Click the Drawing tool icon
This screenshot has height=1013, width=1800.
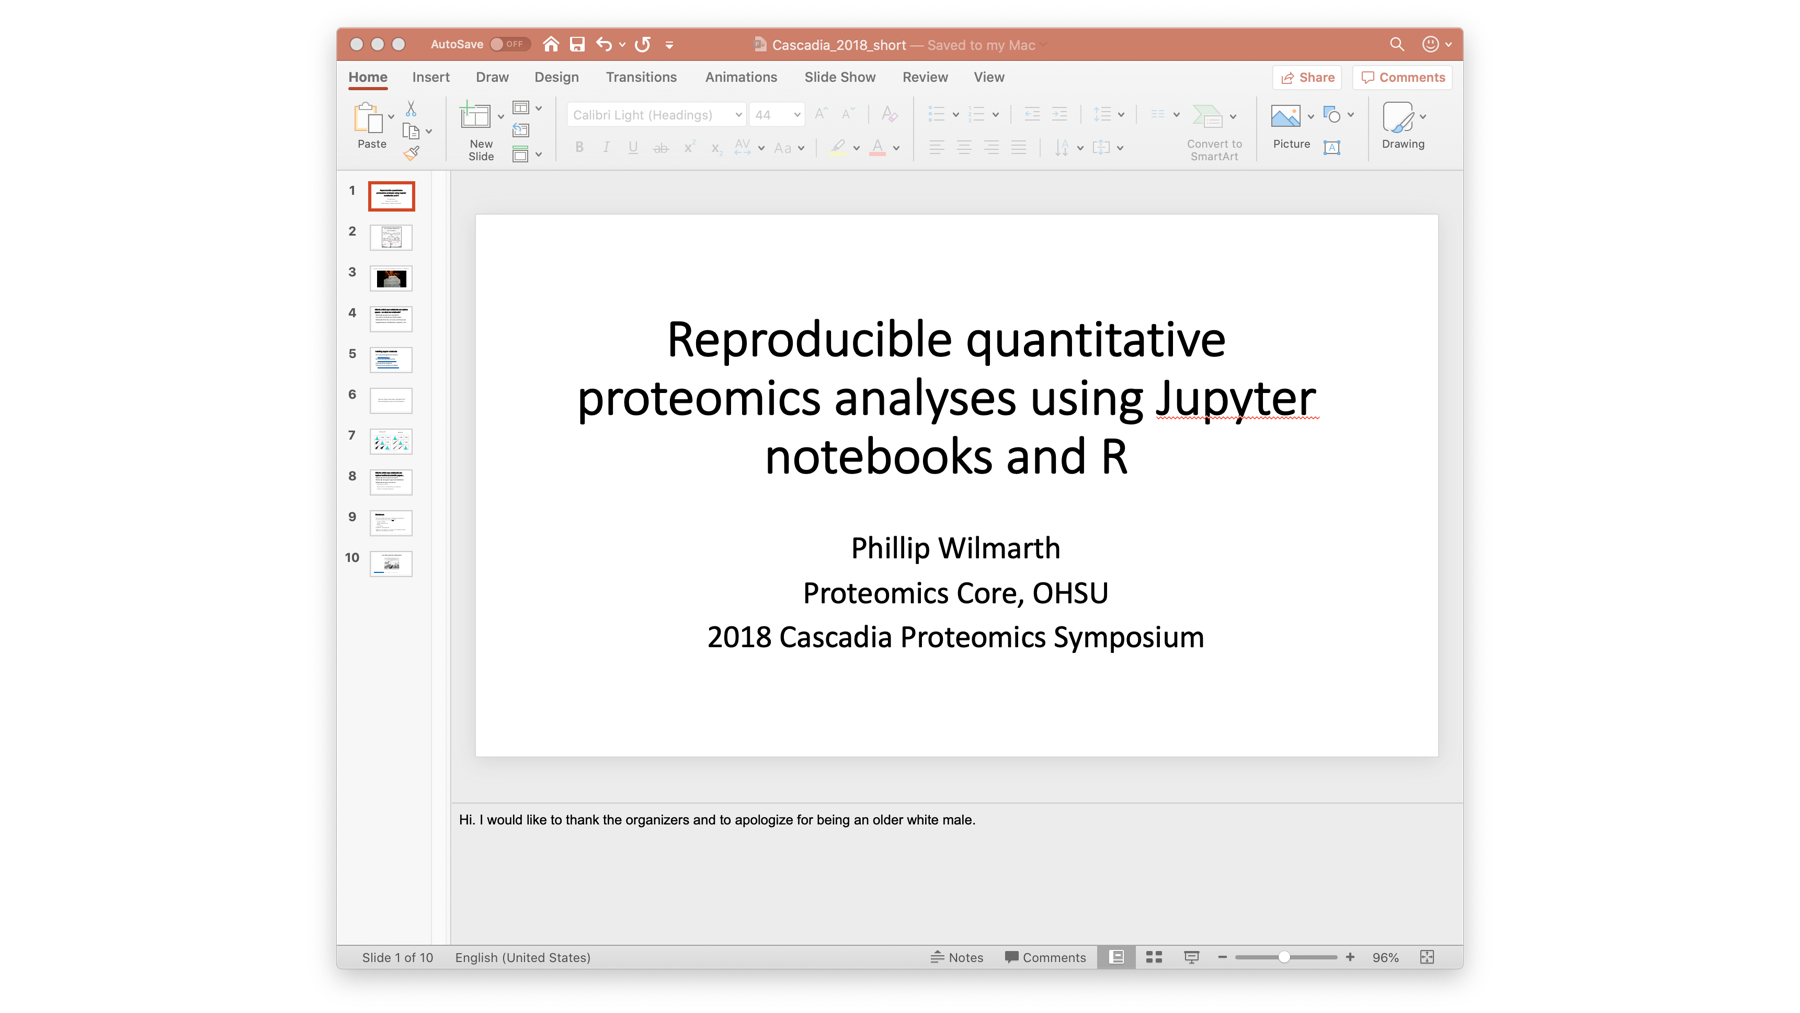(x=1398, y=117)
